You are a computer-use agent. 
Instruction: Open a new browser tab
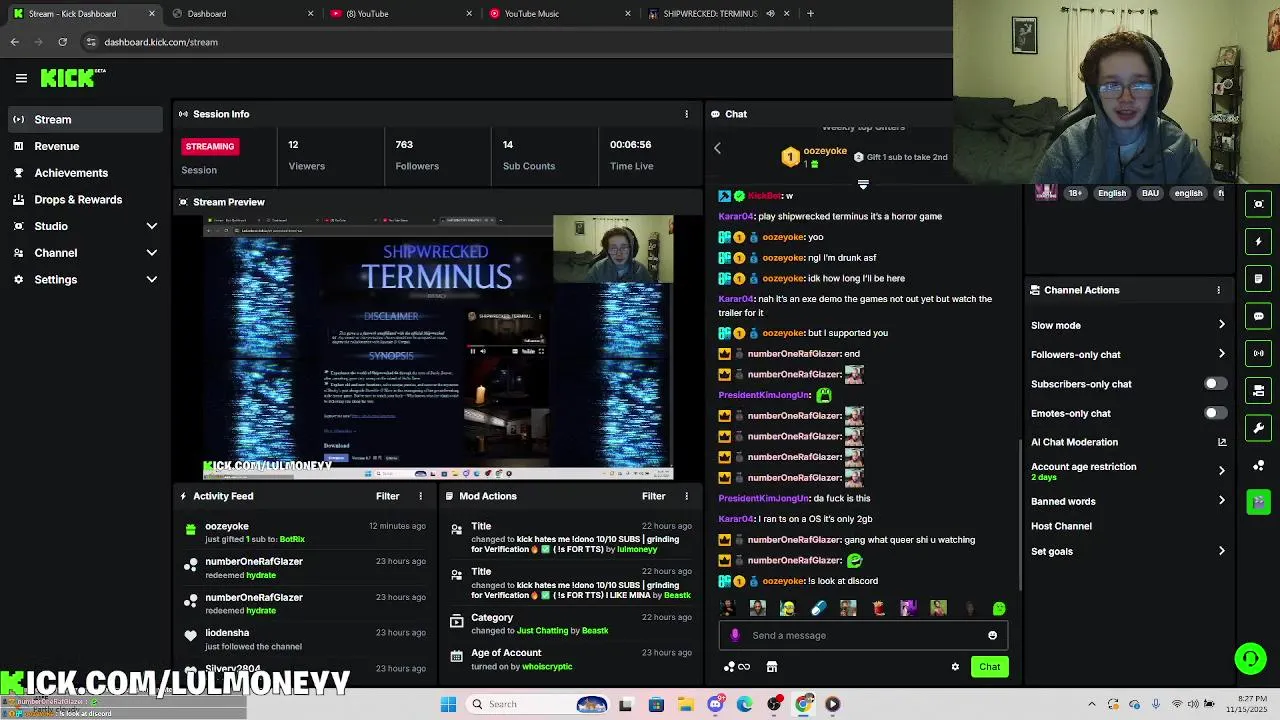pos(810,14)
